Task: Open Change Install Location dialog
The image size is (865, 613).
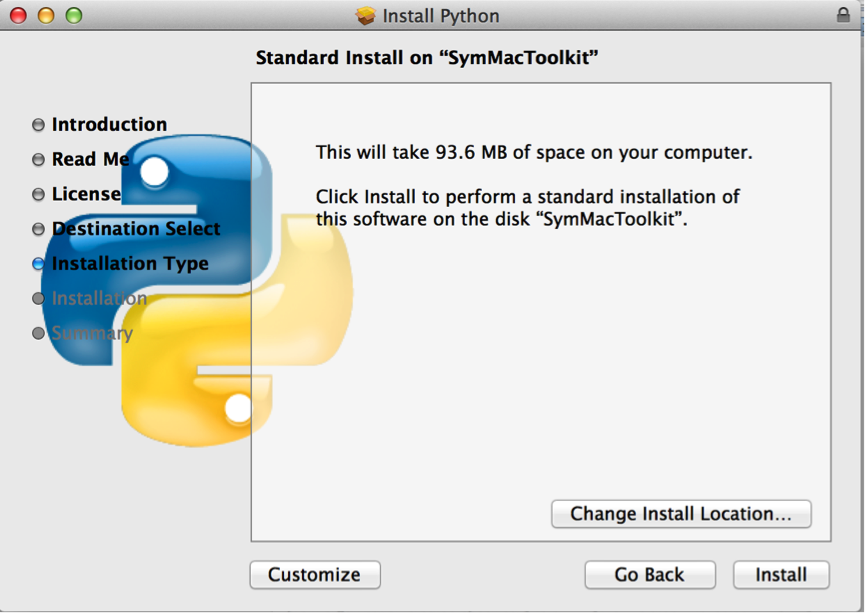Action: coord(681,514)
